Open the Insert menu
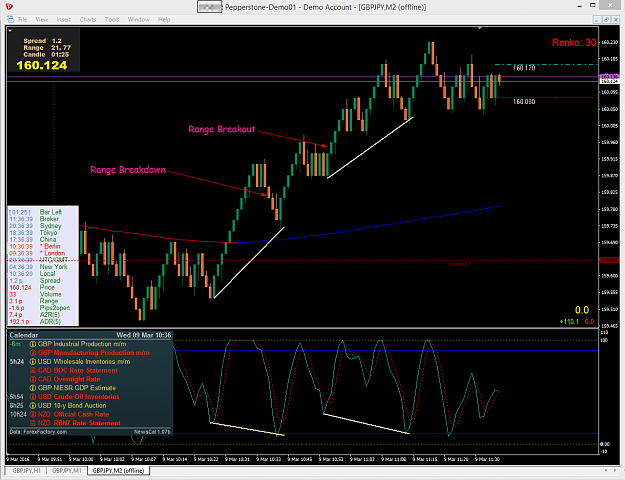 (x=63, y=19)
